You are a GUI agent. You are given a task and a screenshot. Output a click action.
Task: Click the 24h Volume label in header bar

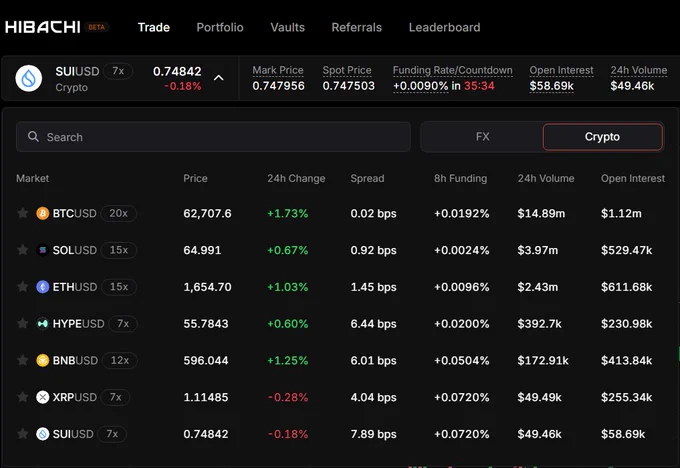(639, 70)
